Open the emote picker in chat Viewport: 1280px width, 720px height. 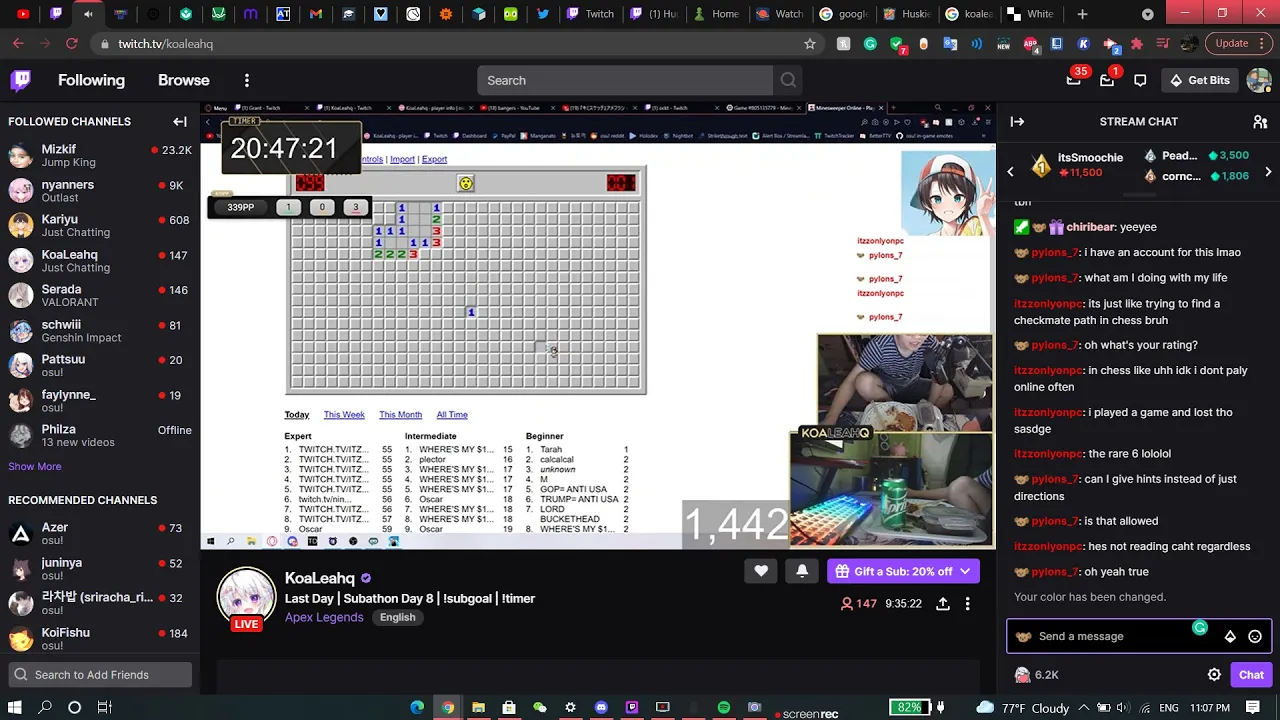1255,636
